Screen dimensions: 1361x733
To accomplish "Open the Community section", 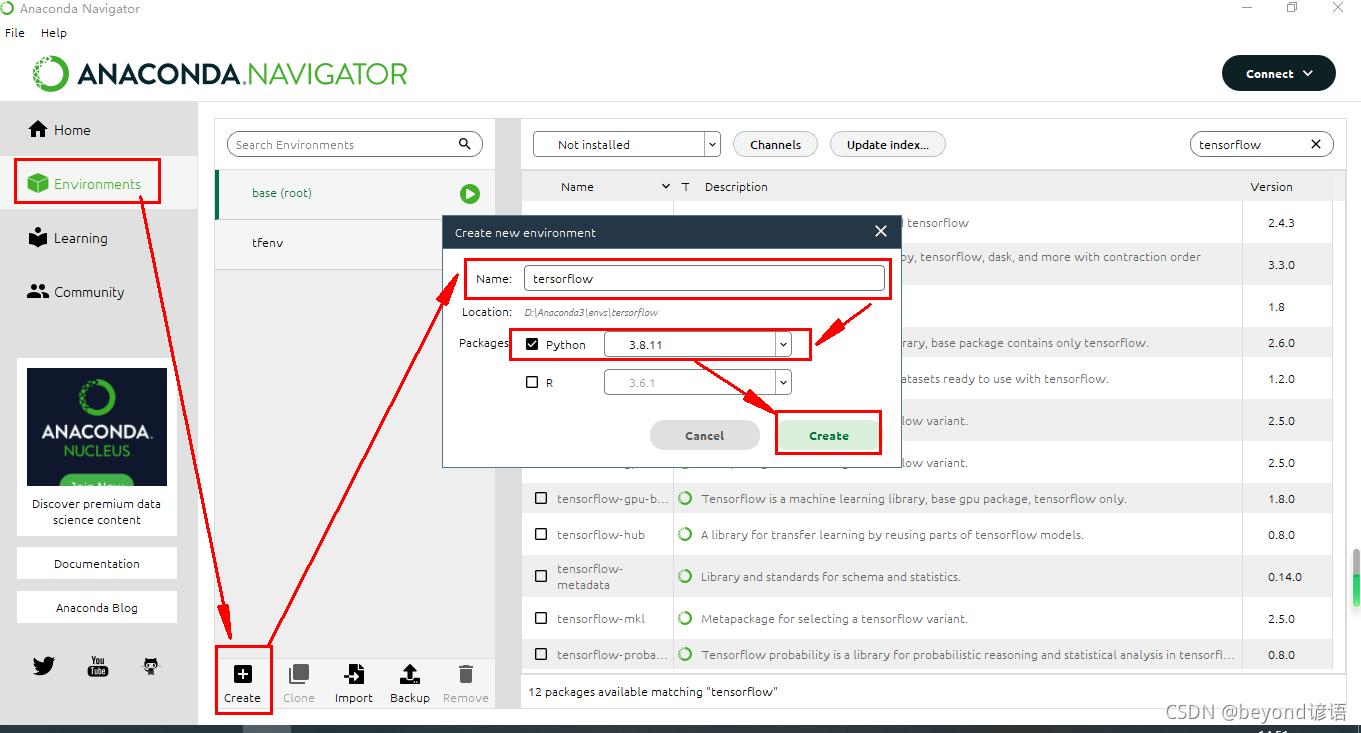I will [x=76, y=292].
